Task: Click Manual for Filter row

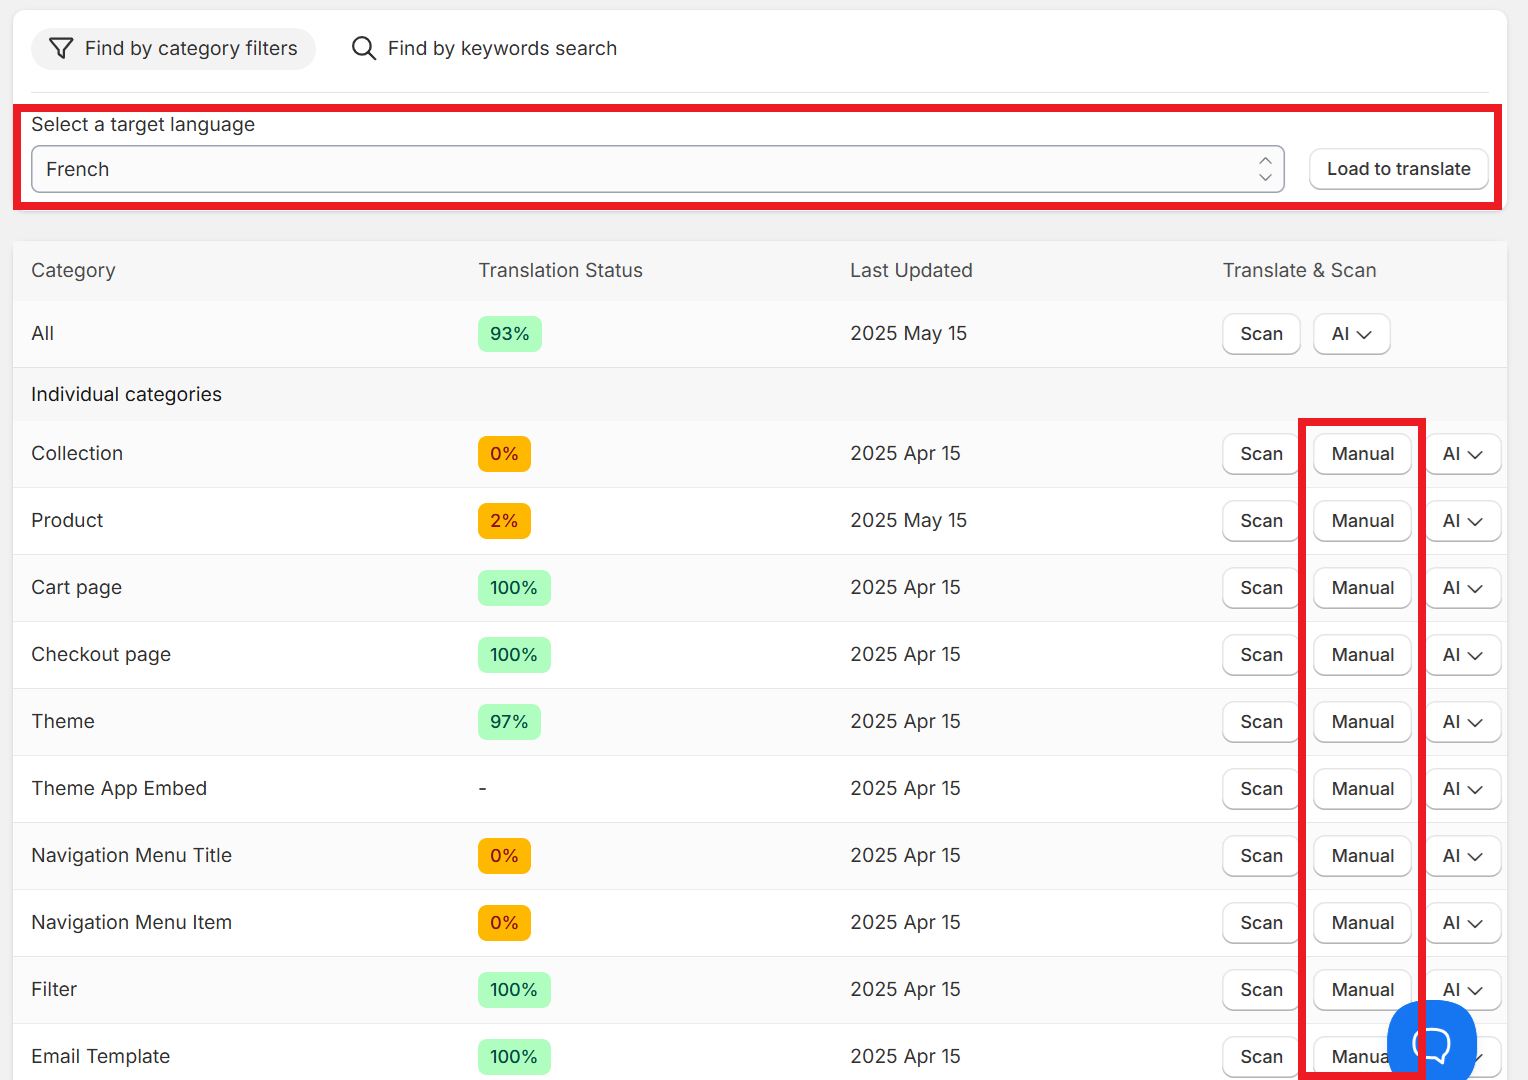Action: 1362,990
